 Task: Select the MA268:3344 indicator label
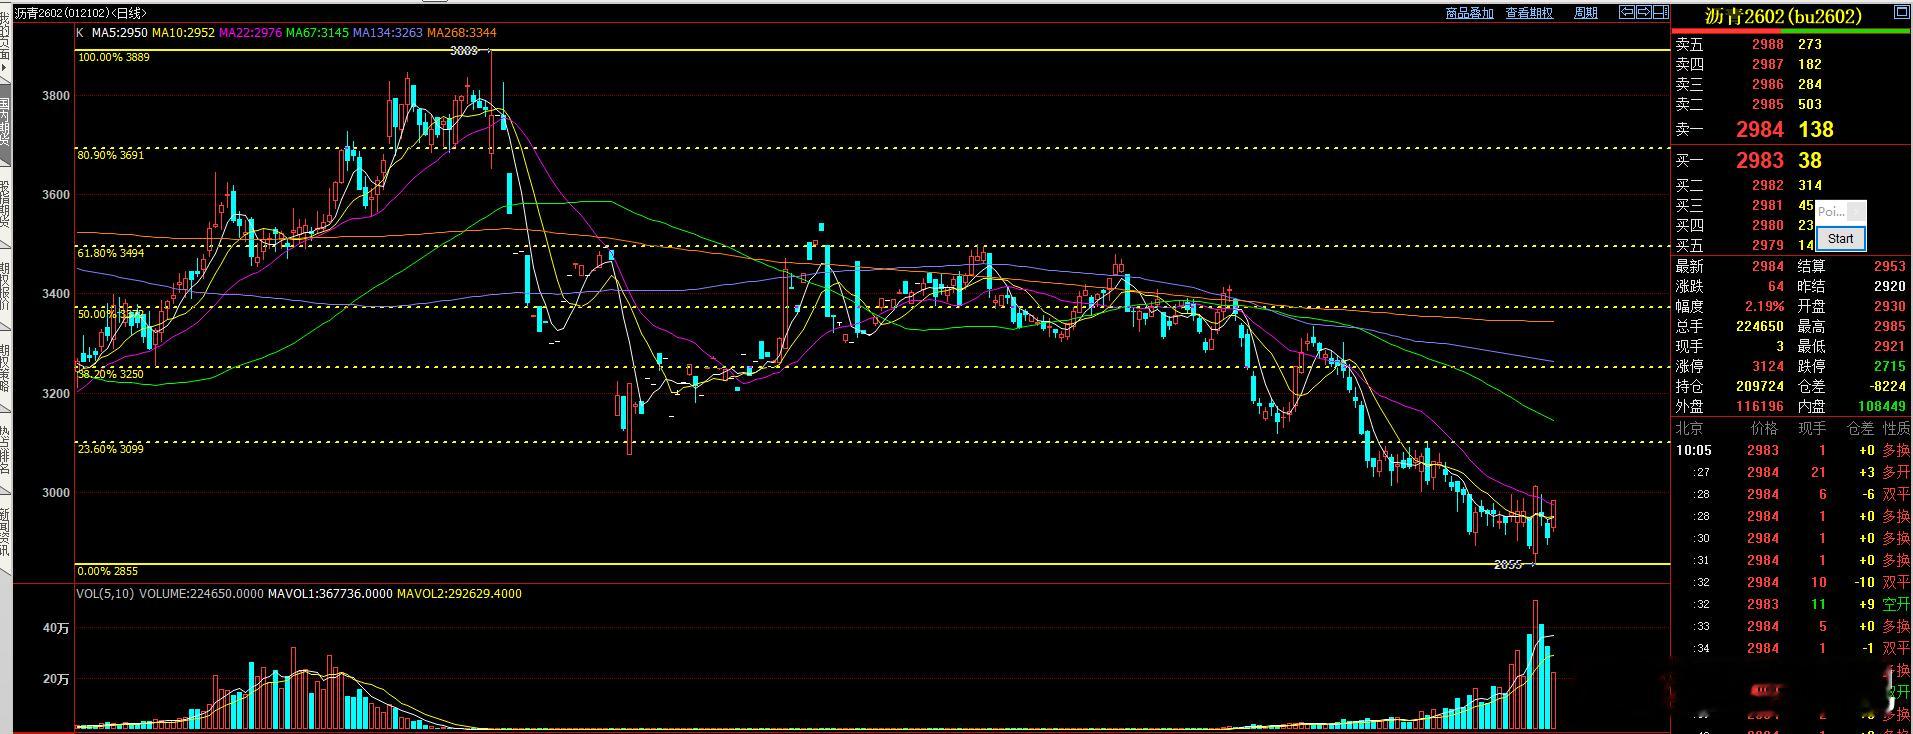coord(462,33)
